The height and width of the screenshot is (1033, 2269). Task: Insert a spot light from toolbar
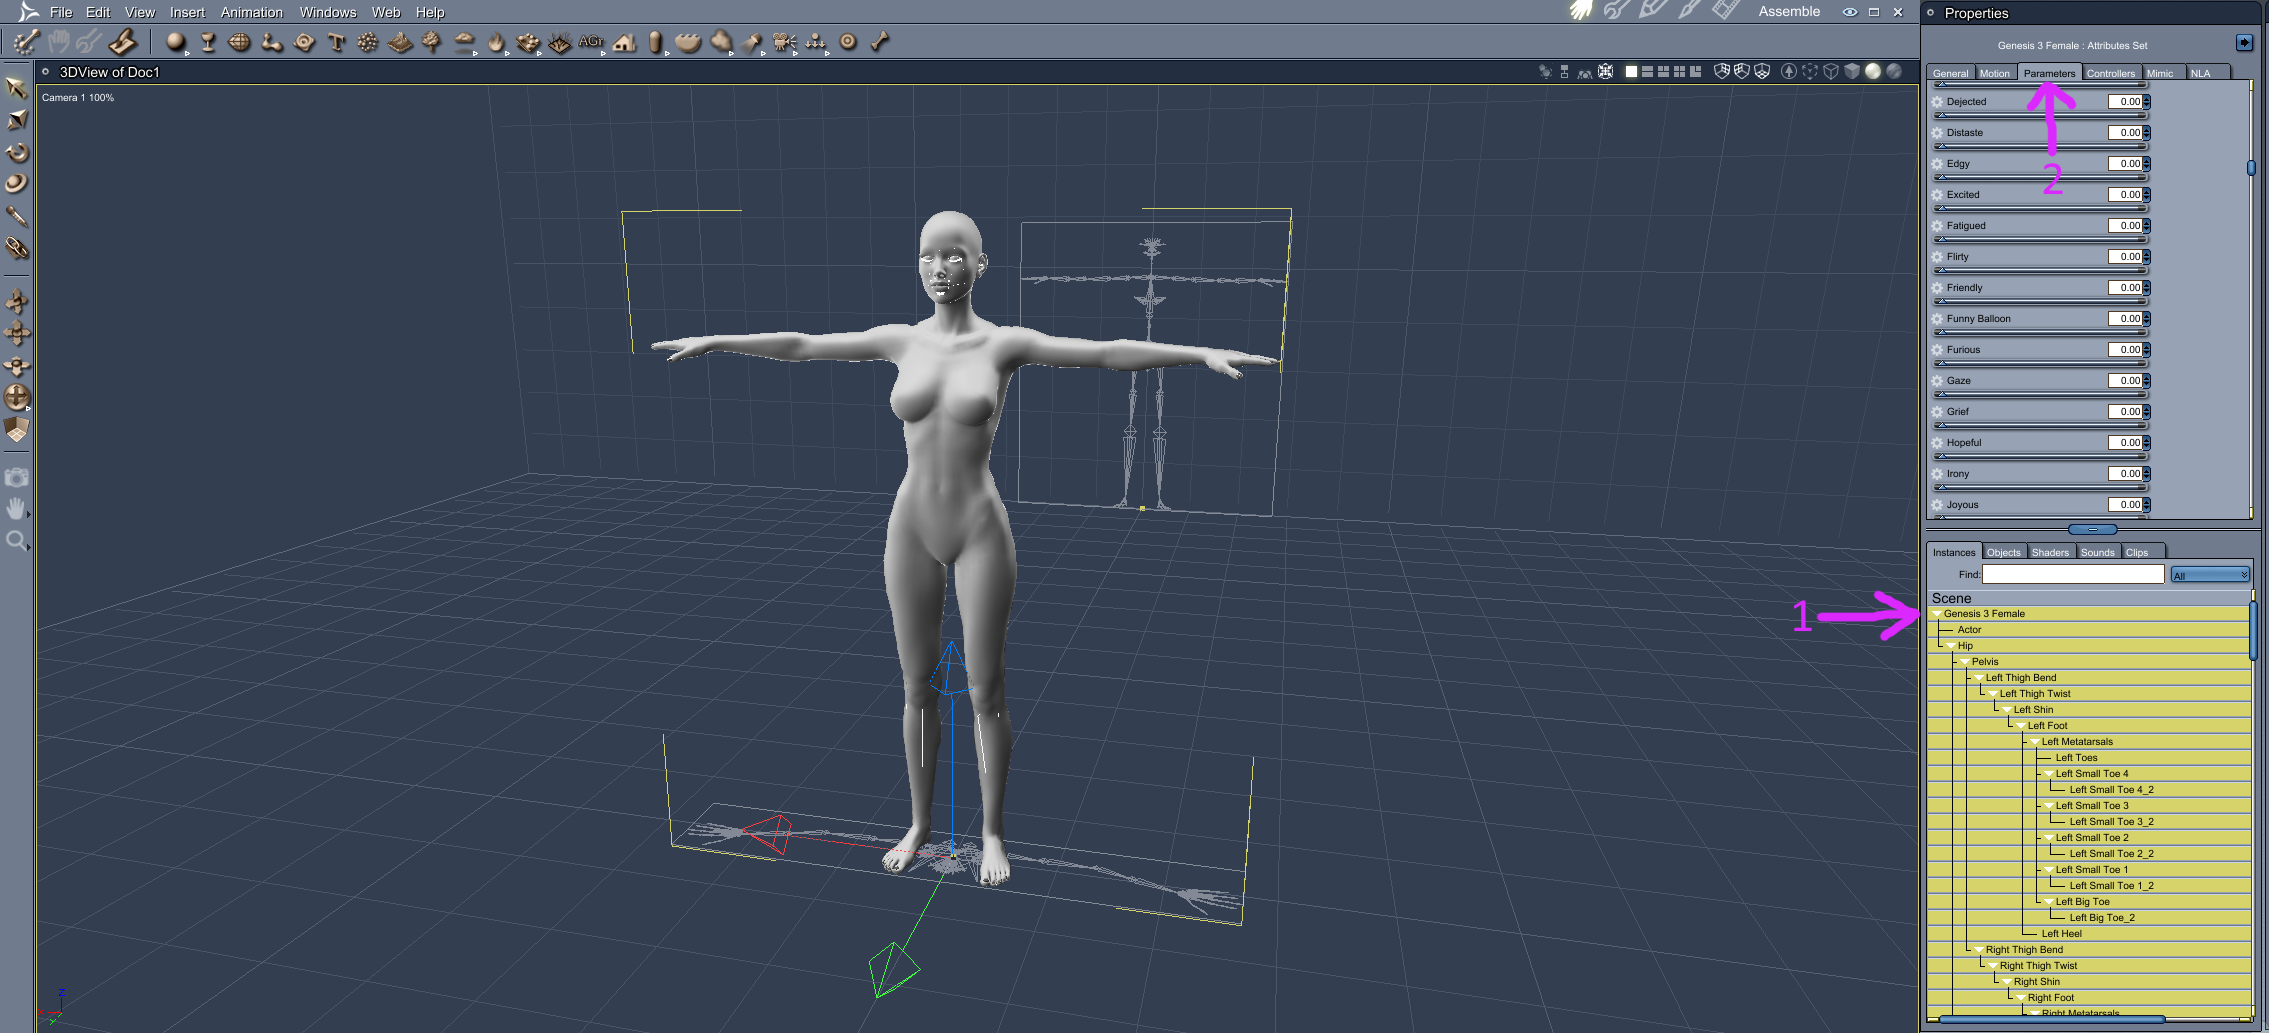[x=753, y=42]
